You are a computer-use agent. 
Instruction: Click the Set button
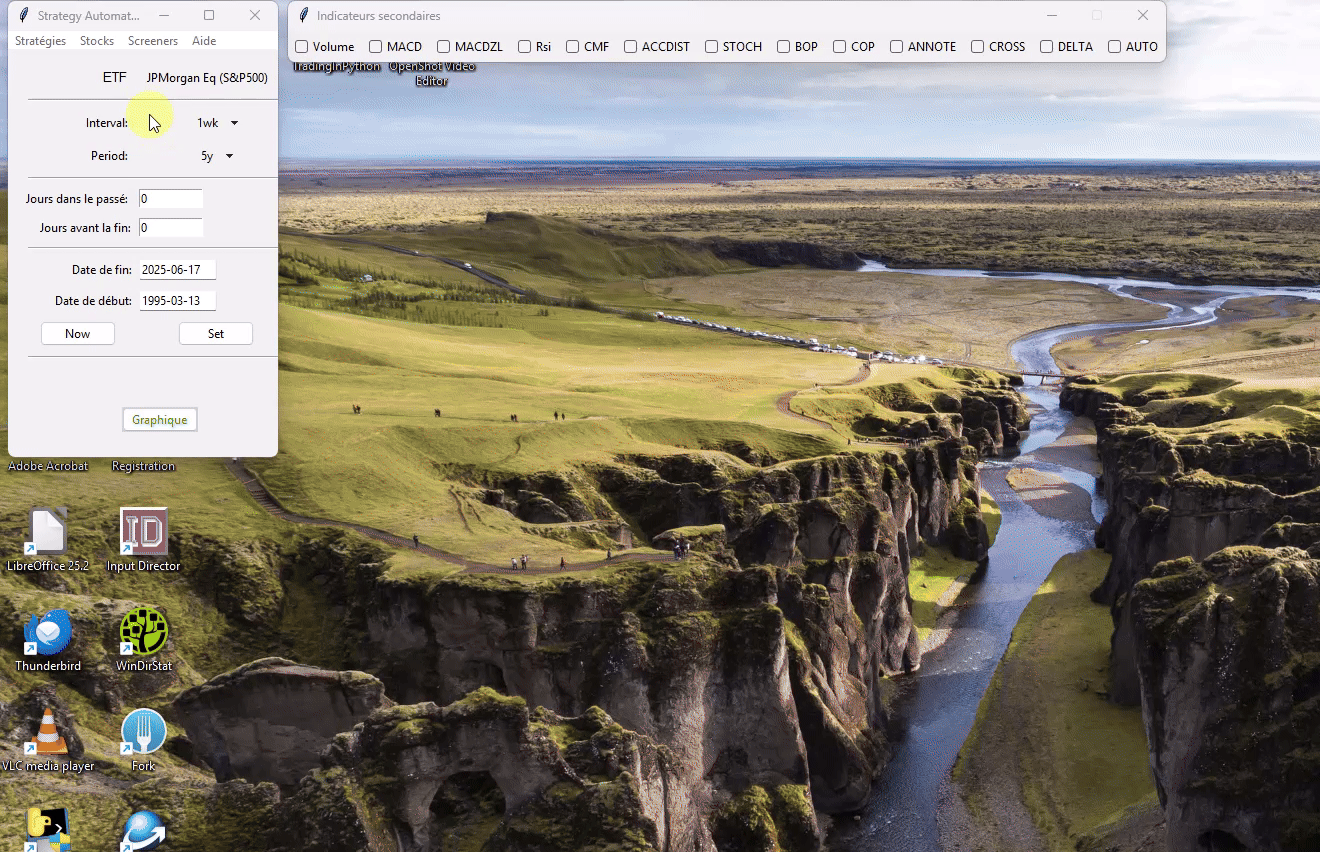coord(216,334)
